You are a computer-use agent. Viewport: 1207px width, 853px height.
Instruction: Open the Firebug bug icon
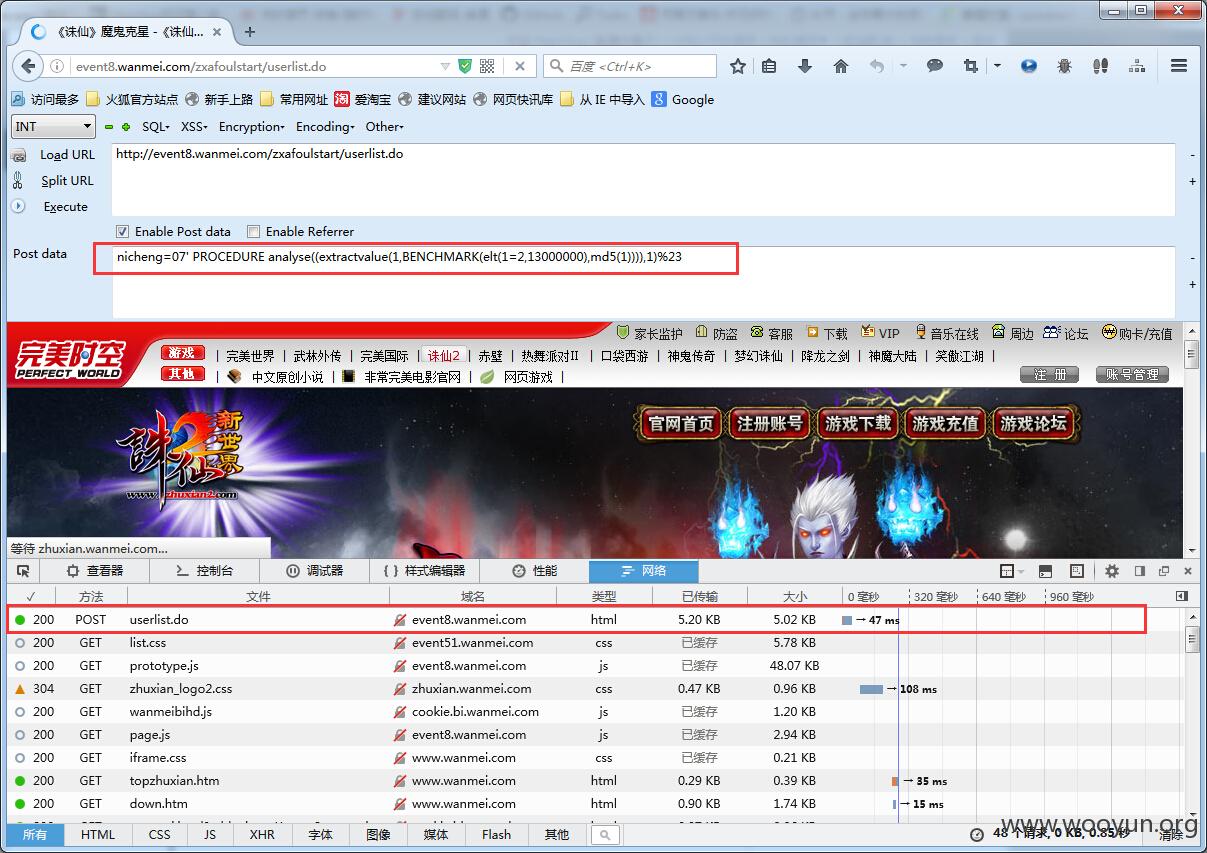[1065, 66]
